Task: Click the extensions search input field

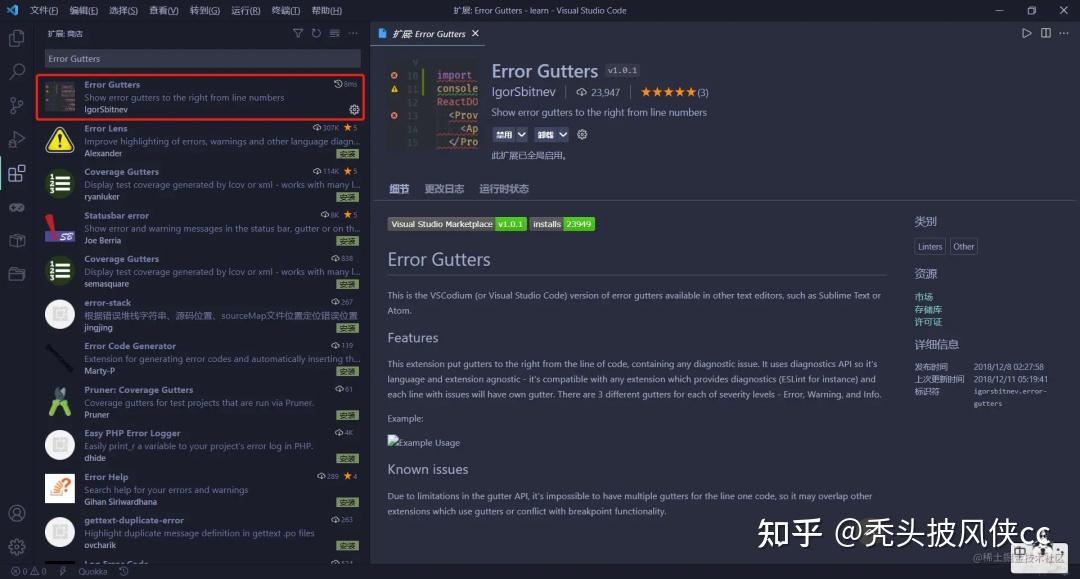Action: (202, 59)
